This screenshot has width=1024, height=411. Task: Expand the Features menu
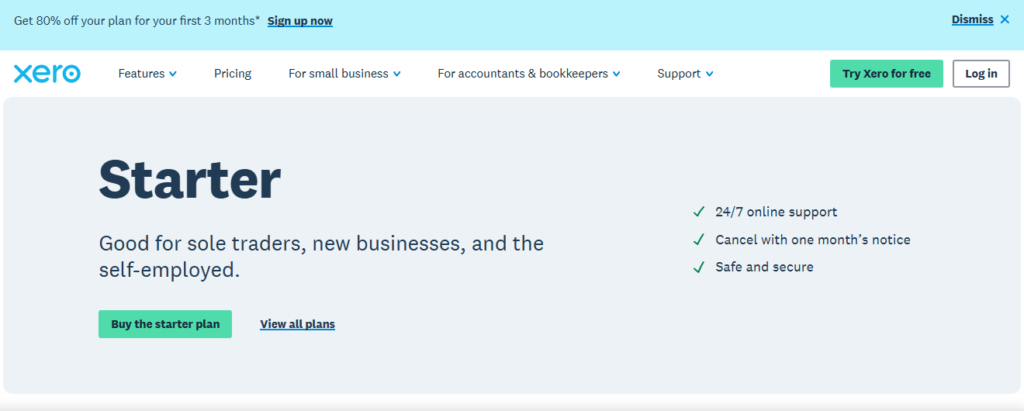click(147, 74)
